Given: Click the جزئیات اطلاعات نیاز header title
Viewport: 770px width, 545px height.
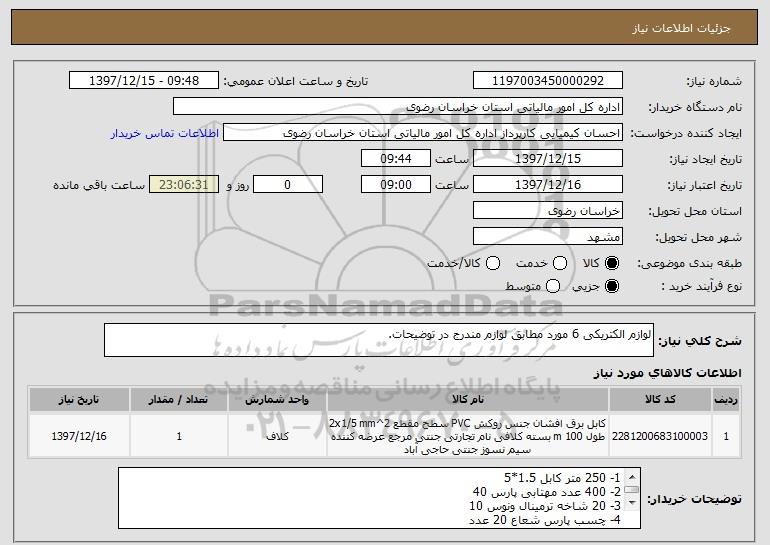Looking at the screenshot, I should [681, 28].
